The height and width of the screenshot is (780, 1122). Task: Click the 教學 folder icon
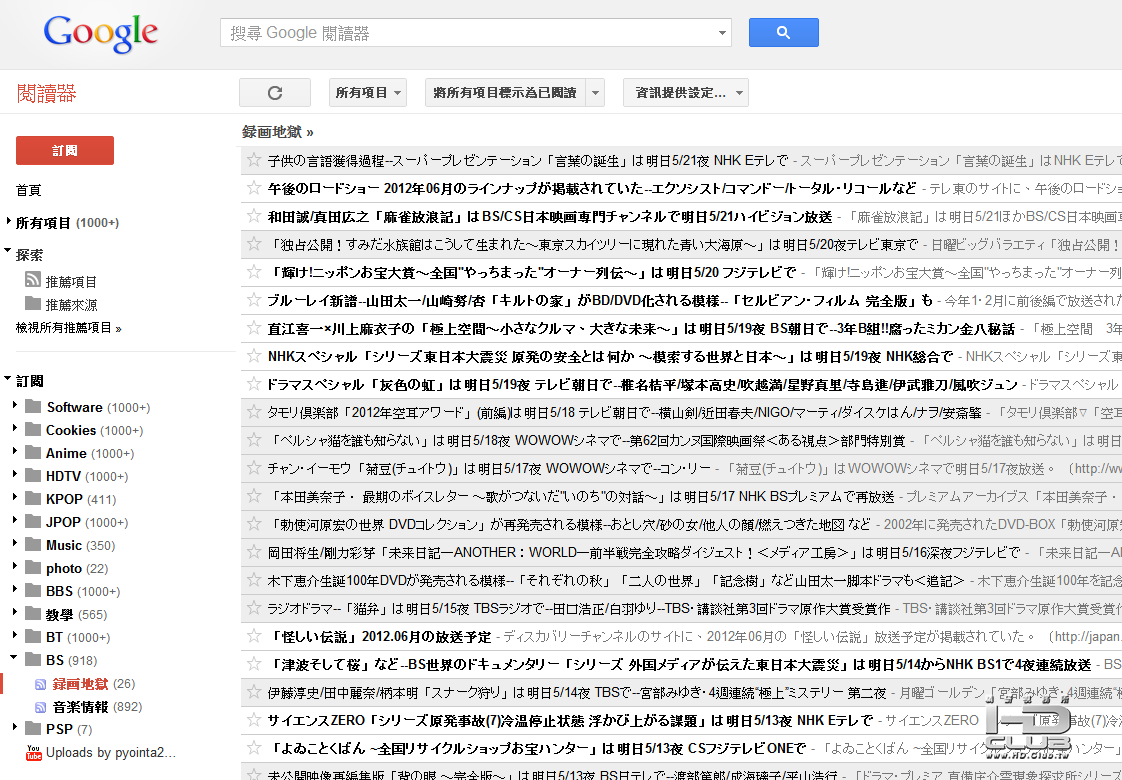click(x=33, y=613)
